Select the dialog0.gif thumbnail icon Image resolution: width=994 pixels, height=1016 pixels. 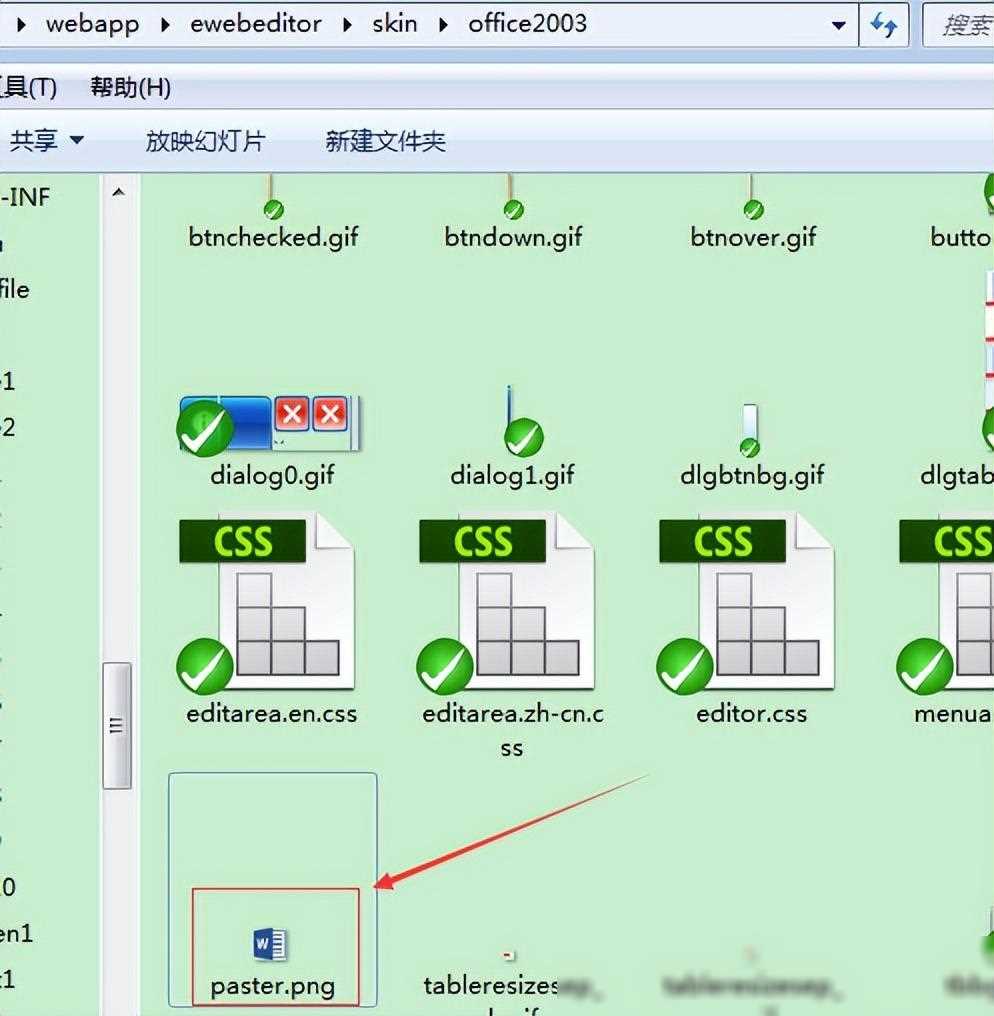tap(268, 424)
